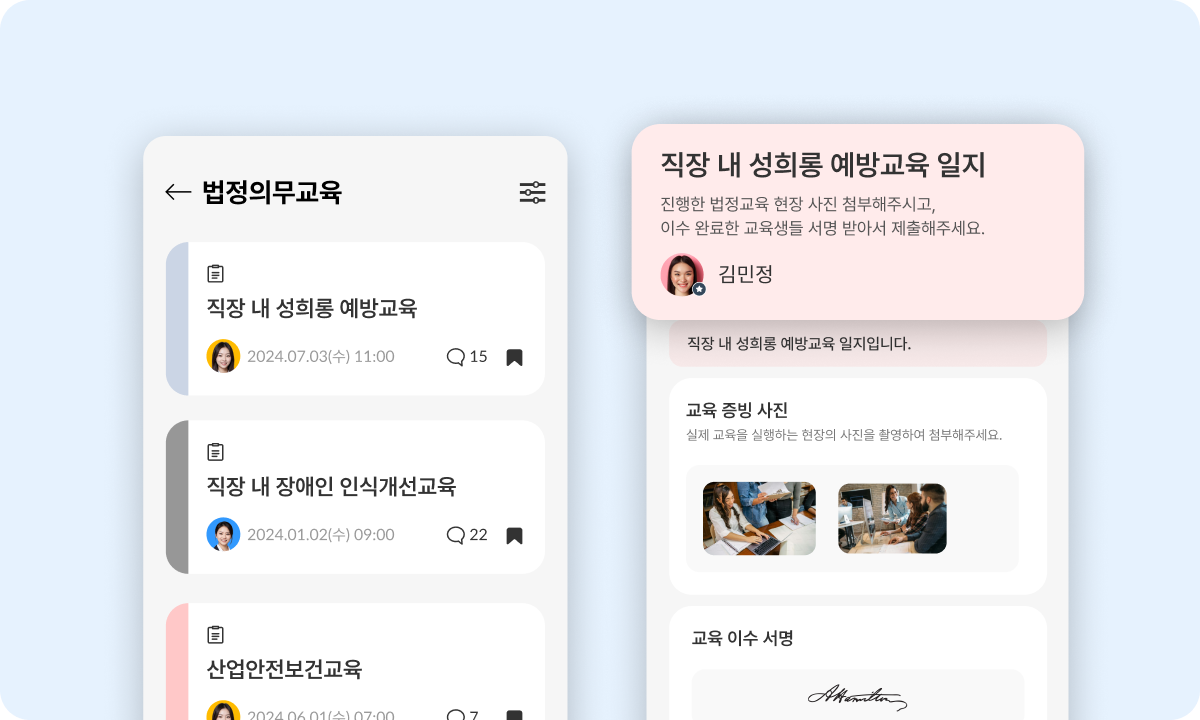Click clipboard icon above 직장 내 성희롱 예방교육
Screen dimensions: 1200x720
click(x=215, y=273)
